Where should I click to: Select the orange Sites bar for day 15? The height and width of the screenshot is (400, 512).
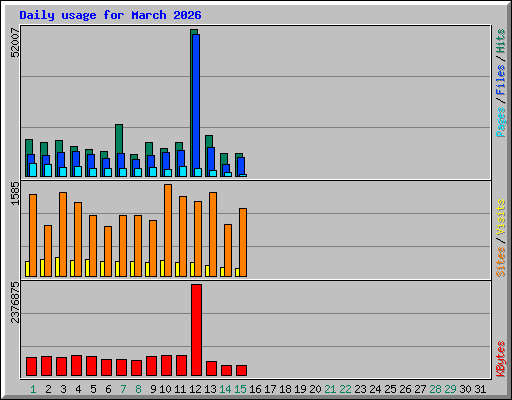click(x=243, y=242)
